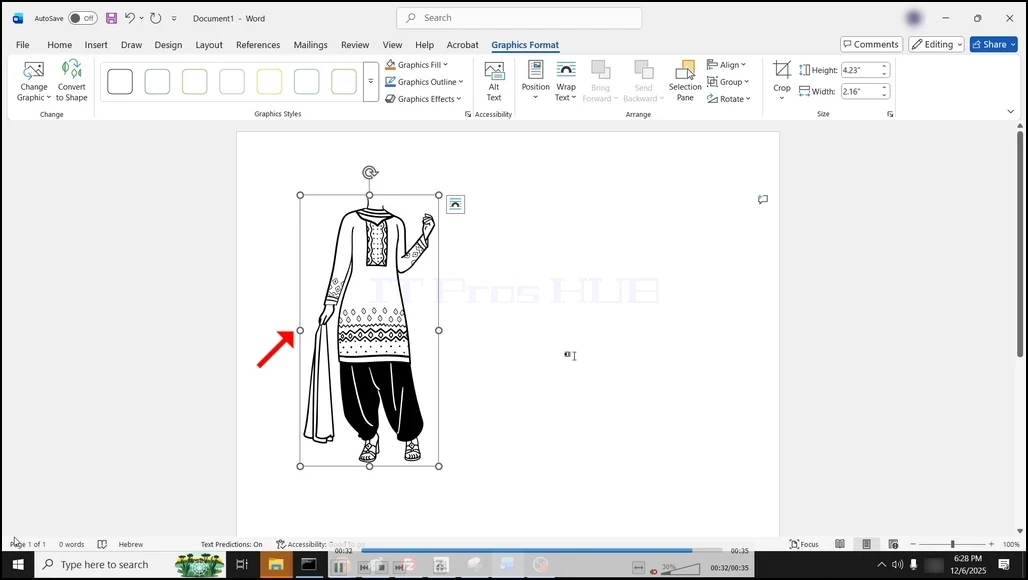This screenshot has width=1028, height=580.
Task: Click the zoom out minus icon
Action: tap(913, 544)
